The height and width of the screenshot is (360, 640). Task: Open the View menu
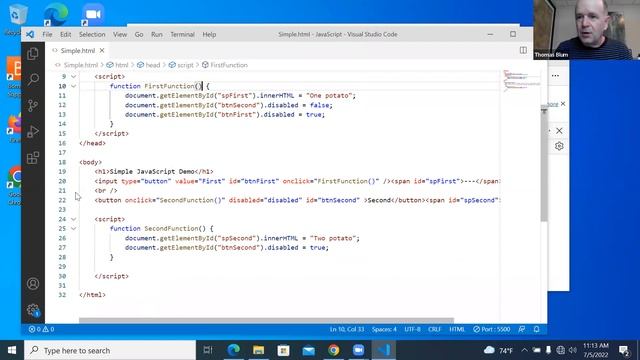coord(120,34)
